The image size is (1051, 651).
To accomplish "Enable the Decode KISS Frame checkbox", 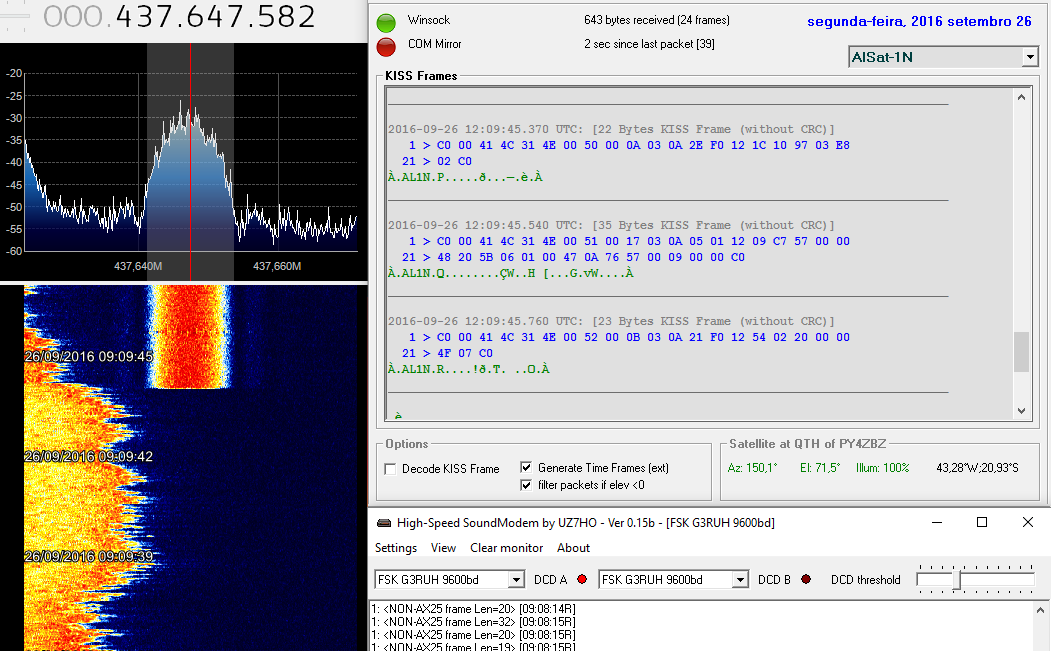I will coord(391,469).
